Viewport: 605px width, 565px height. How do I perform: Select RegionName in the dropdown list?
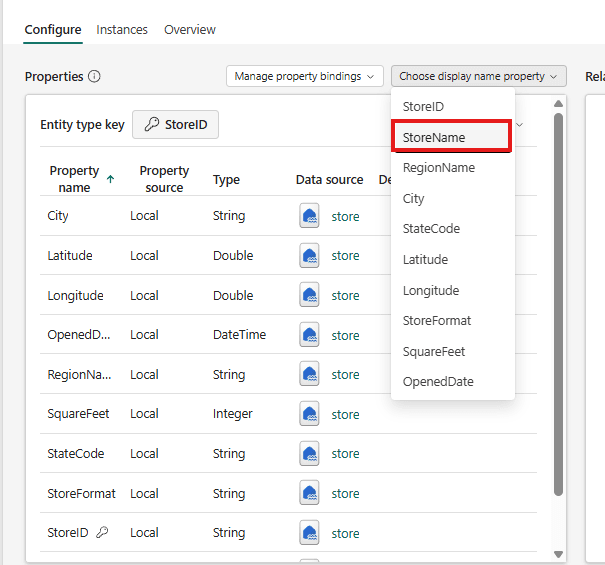point(453,167)
